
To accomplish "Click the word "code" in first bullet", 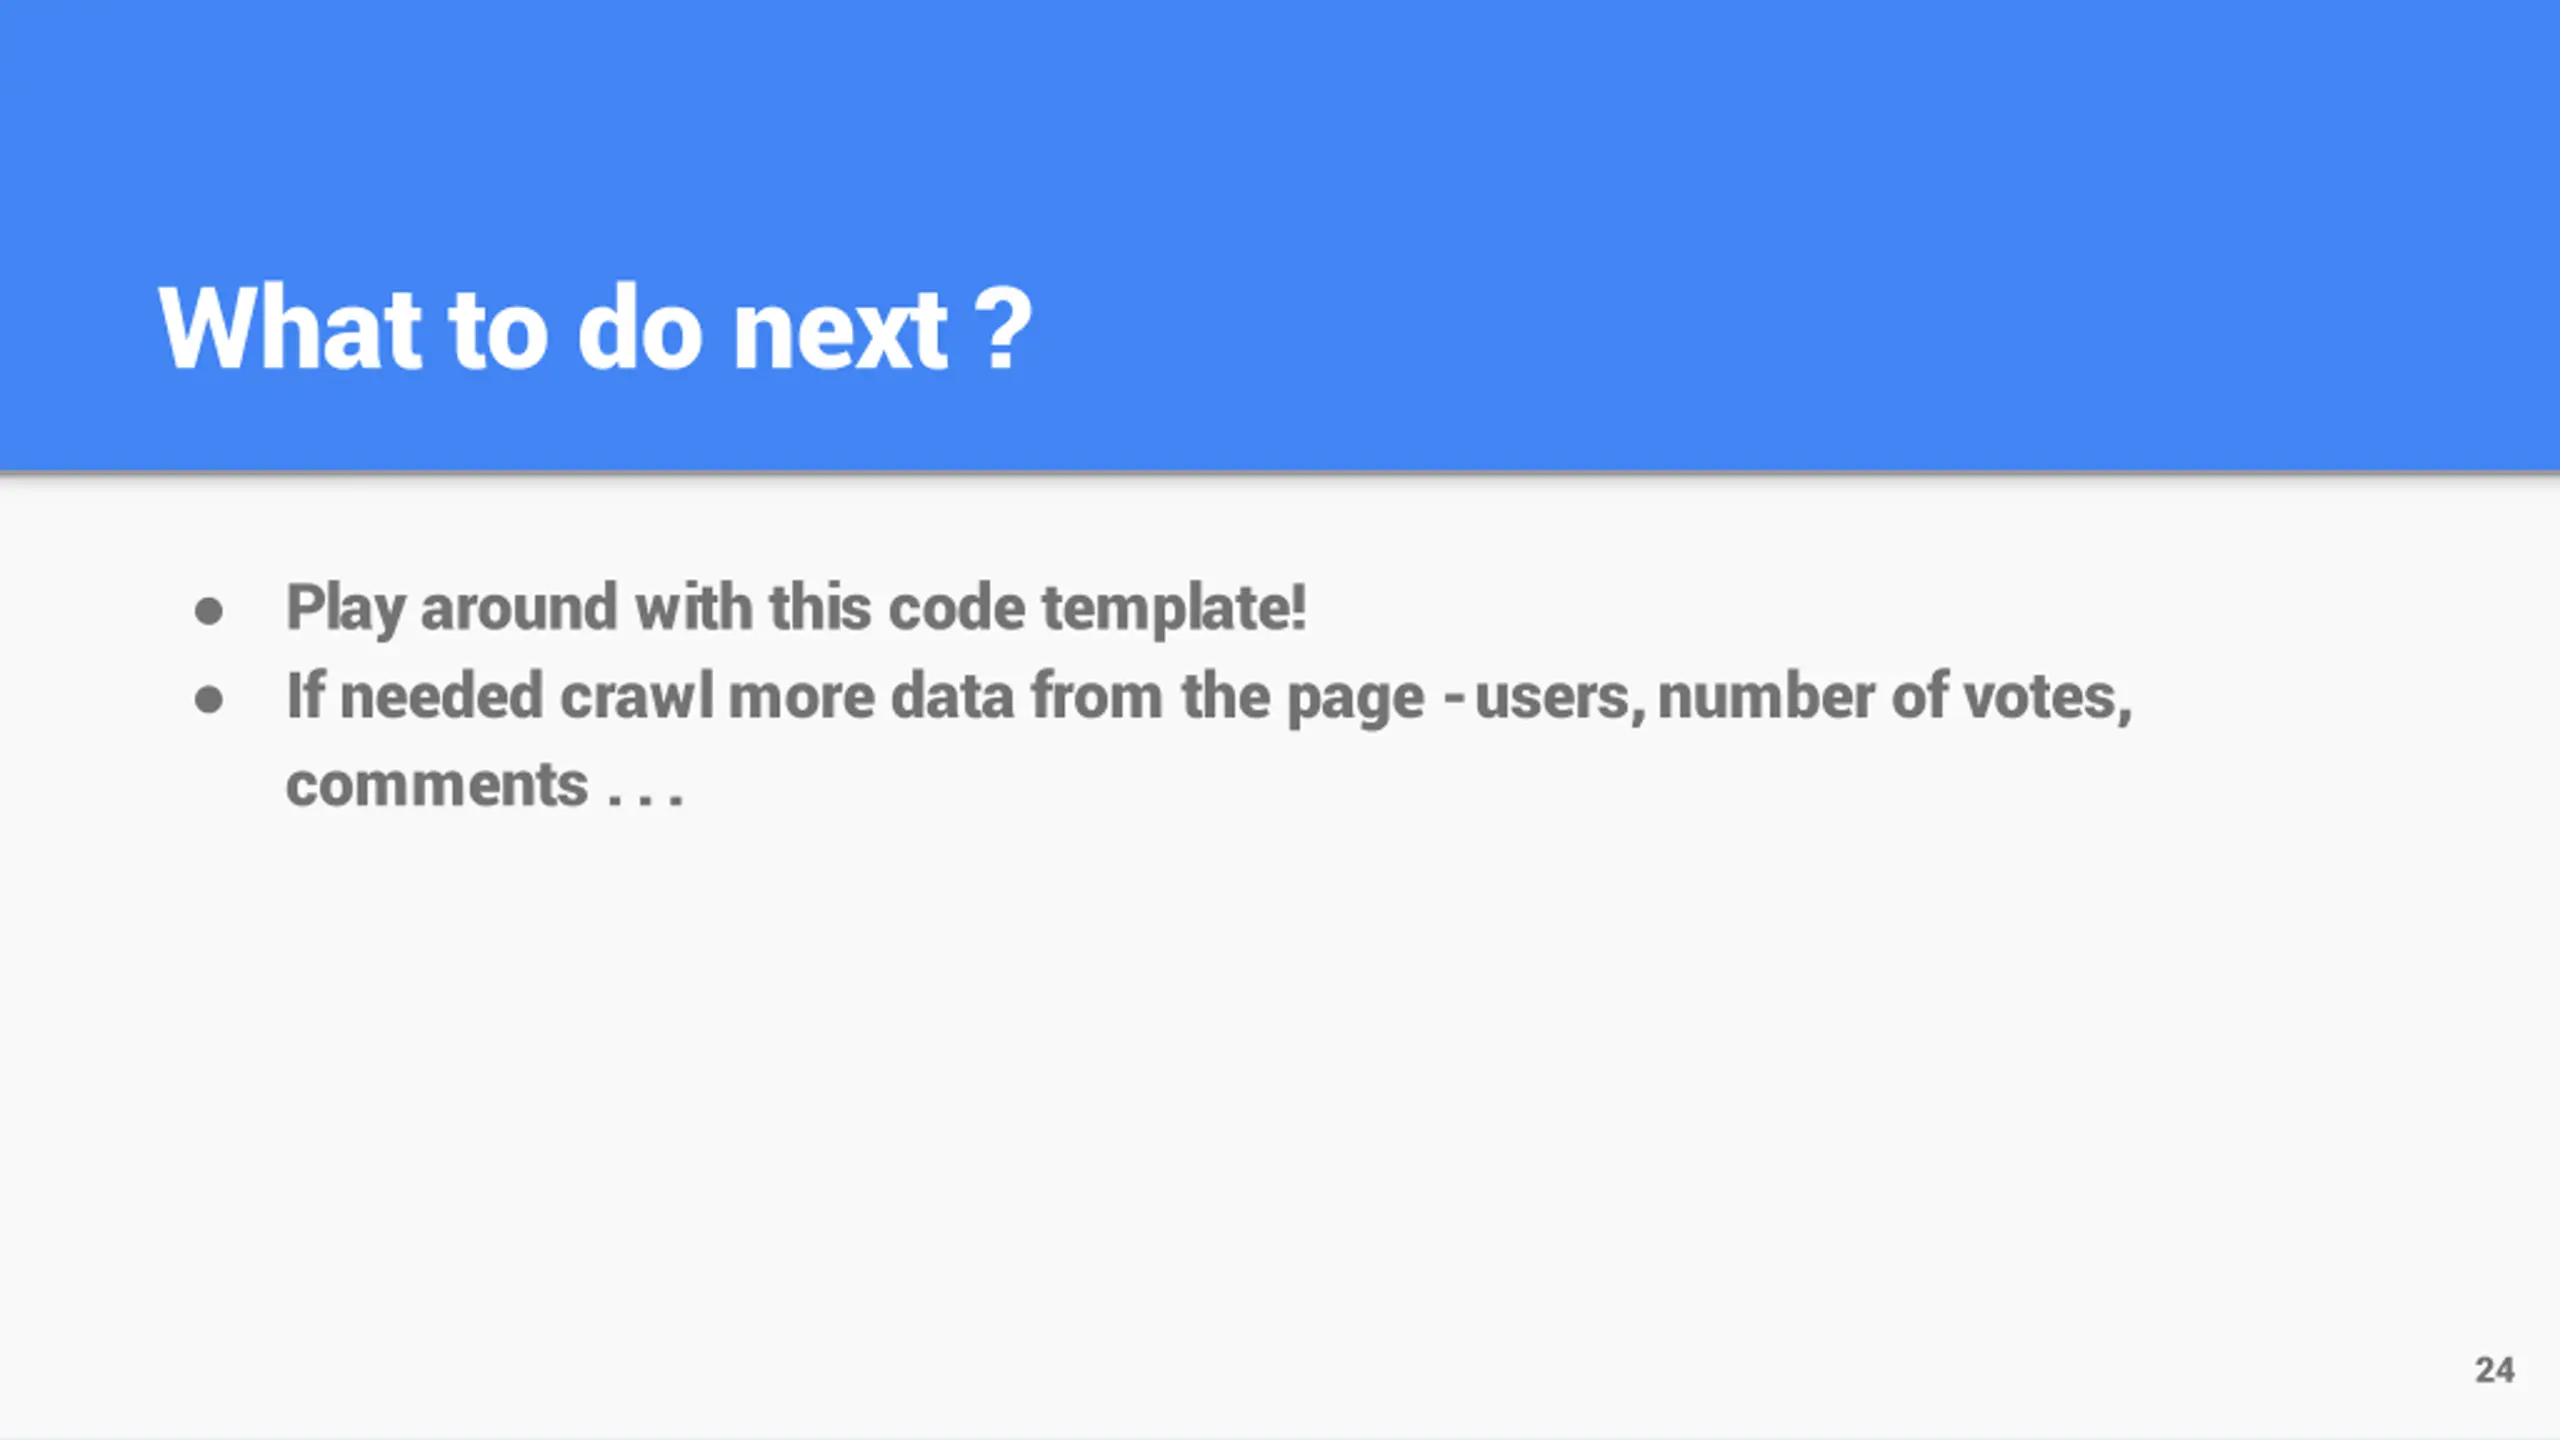I will (x=957, y=608).
